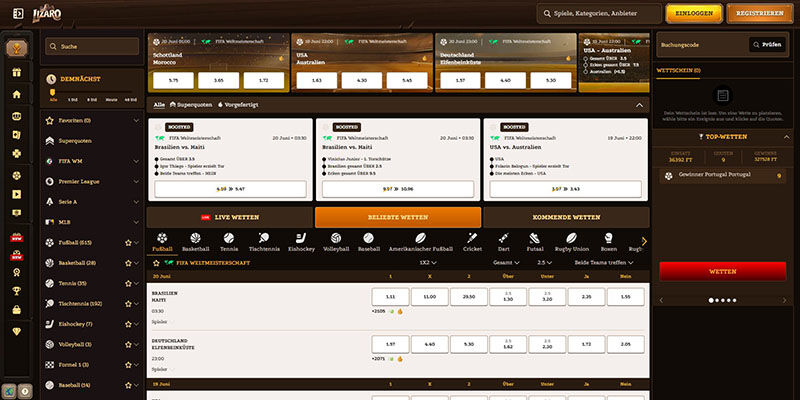800x400 pixels.
Task: Open the 1X2 market dropdown
Action: click(x=428, y=263)
